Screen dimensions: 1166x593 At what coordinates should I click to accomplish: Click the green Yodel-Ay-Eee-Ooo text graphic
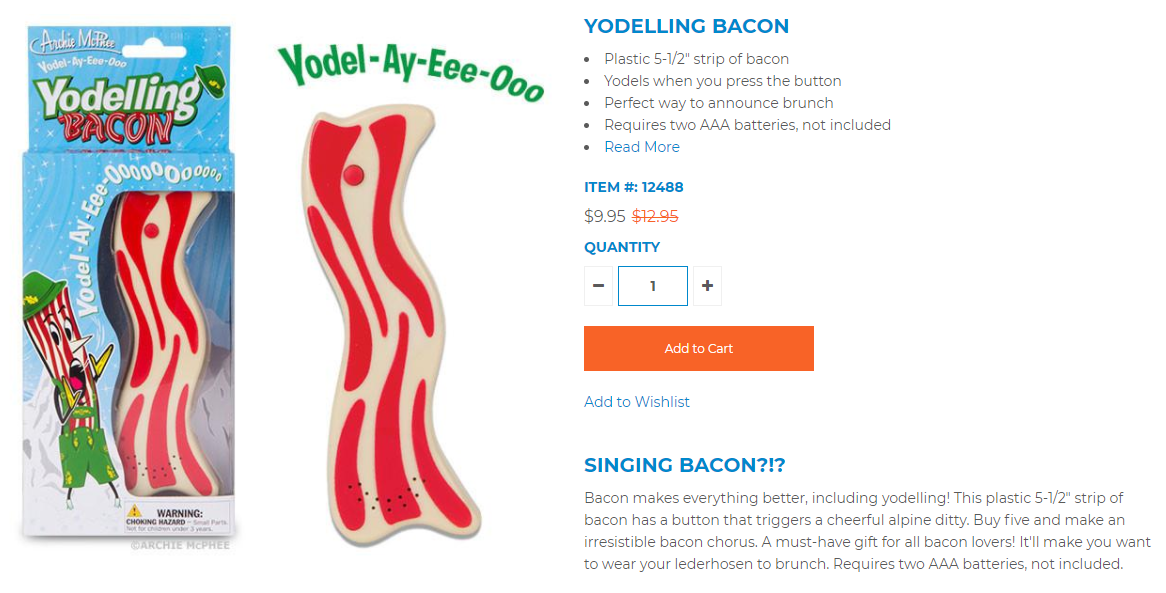pos(410,70)
